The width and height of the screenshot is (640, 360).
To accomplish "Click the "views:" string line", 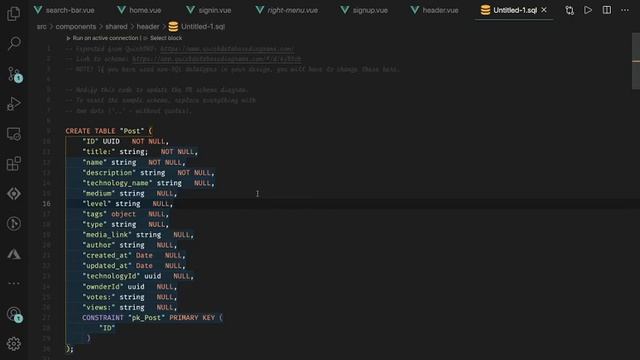I will [x=129, y=307].
